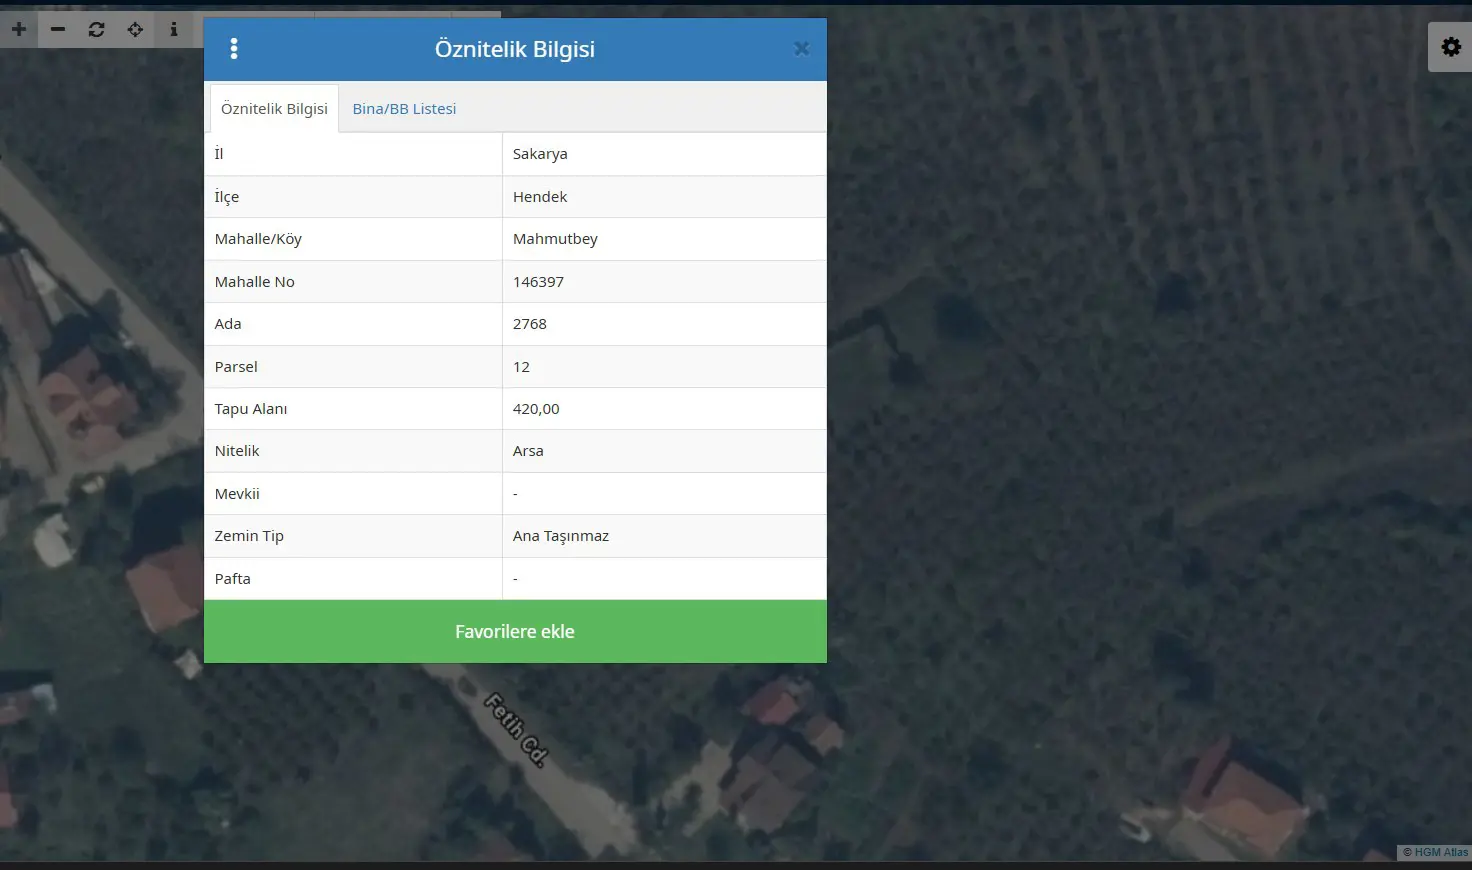This screenshot has height=870, width=1472.
Task: Click the İlçe row label
Action: click(227, 197)
